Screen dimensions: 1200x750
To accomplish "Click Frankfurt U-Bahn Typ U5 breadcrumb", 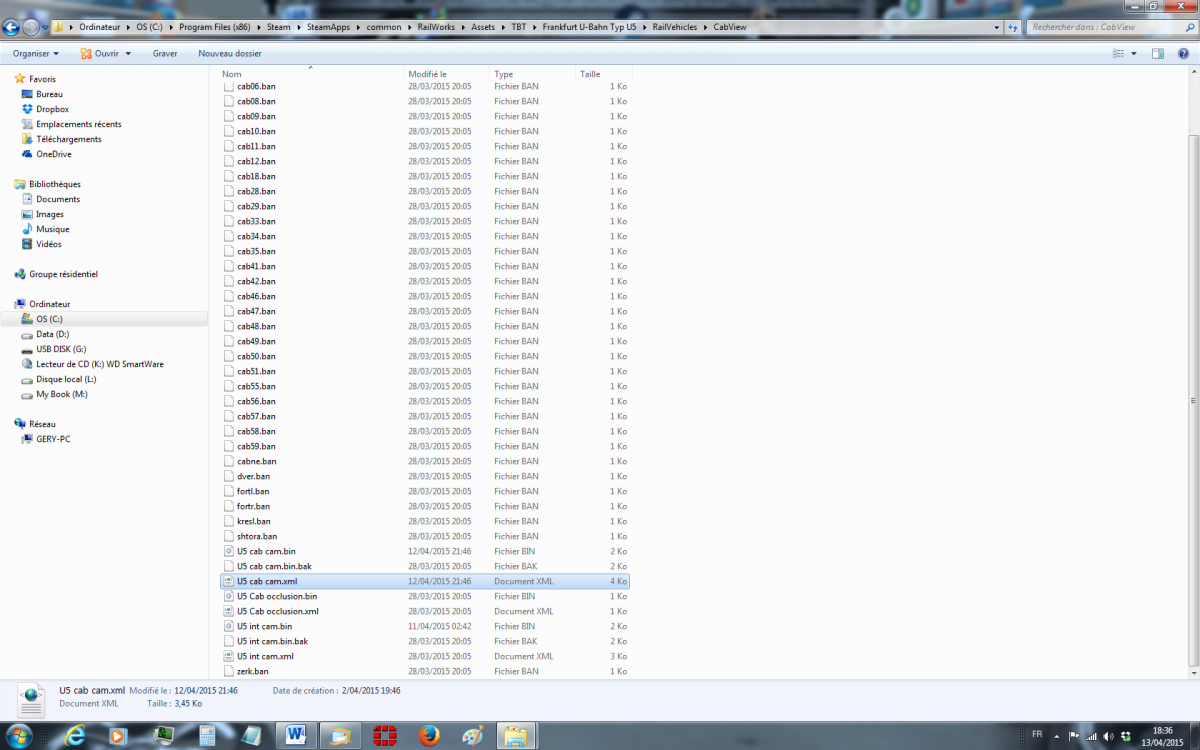I will (589, 27).
